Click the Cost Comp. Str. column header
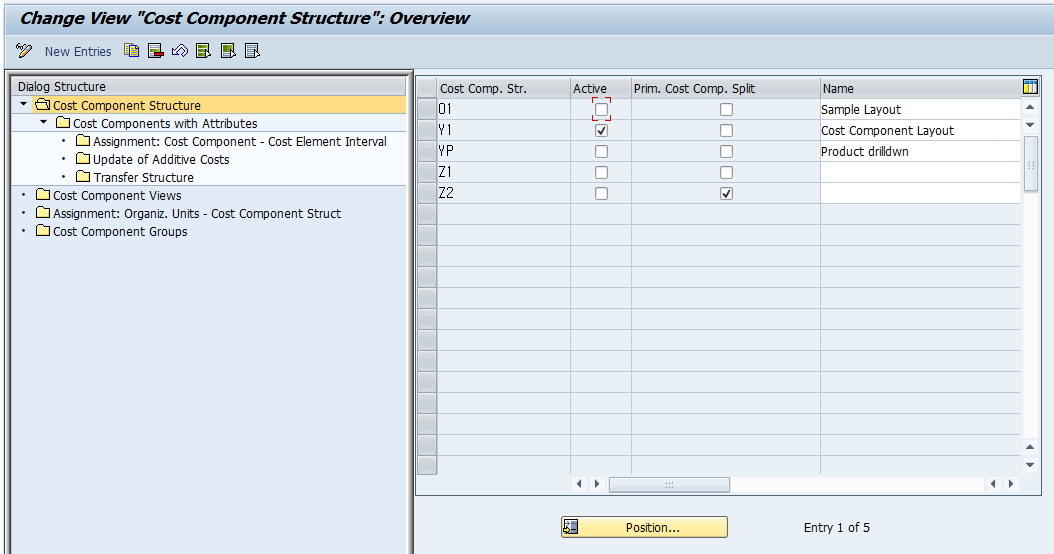 pyautogui.click(x=503, y=88)
